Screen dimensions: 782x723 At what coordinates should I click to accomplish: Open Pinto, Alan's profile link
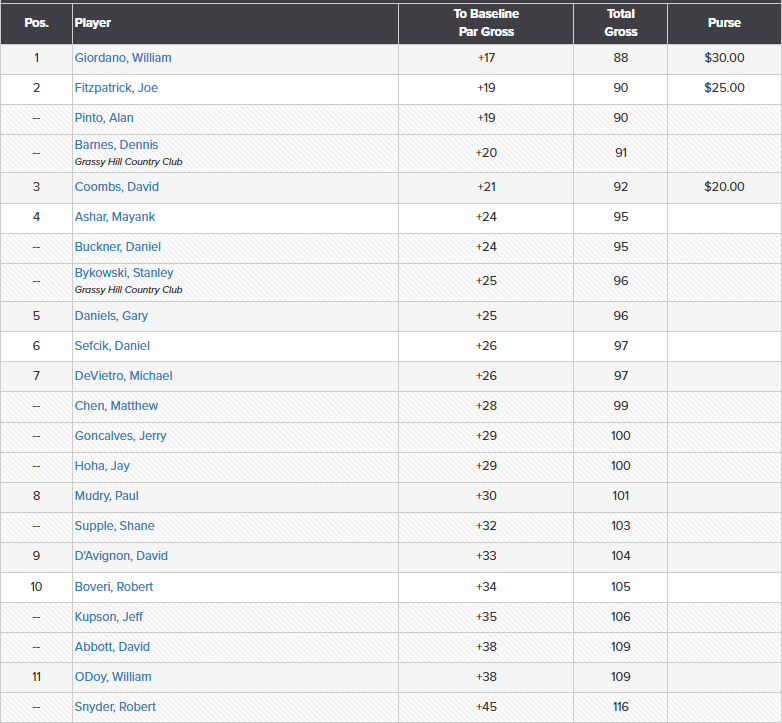click(104, 118)
